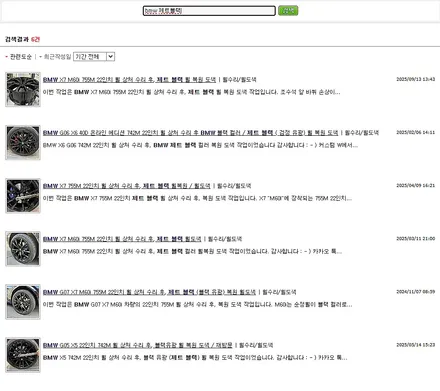Open the 'BMW X7 755M 22인치 … 휠복원 / 휠도색' title
This screenshot has height=391, width=440.
(127, 186)
